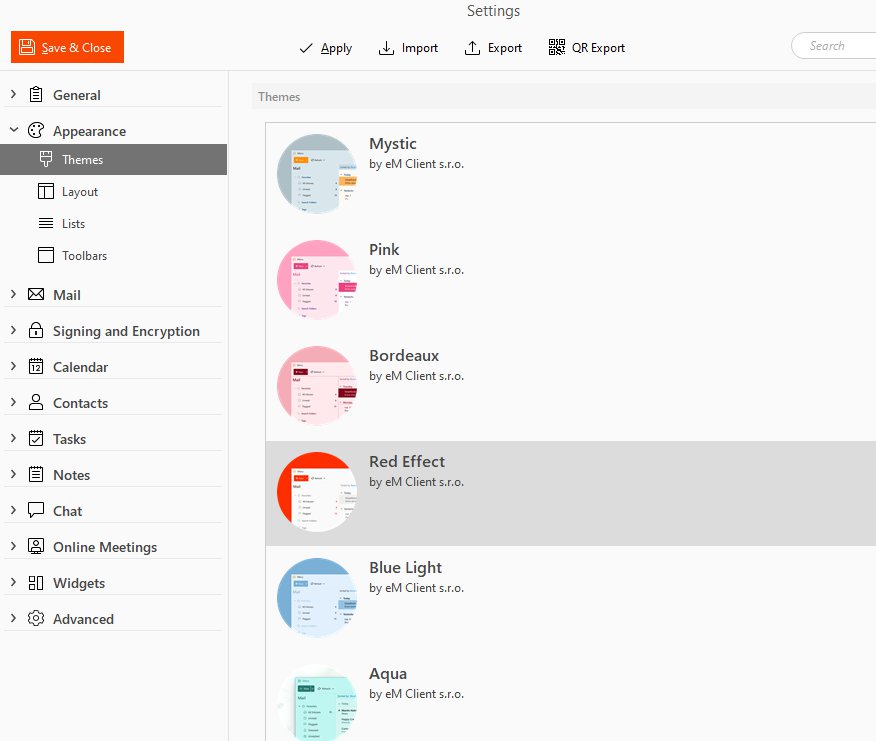Screen dimensions: 876x741
Task: Click the Export upload icon
Action: point(473,48)
